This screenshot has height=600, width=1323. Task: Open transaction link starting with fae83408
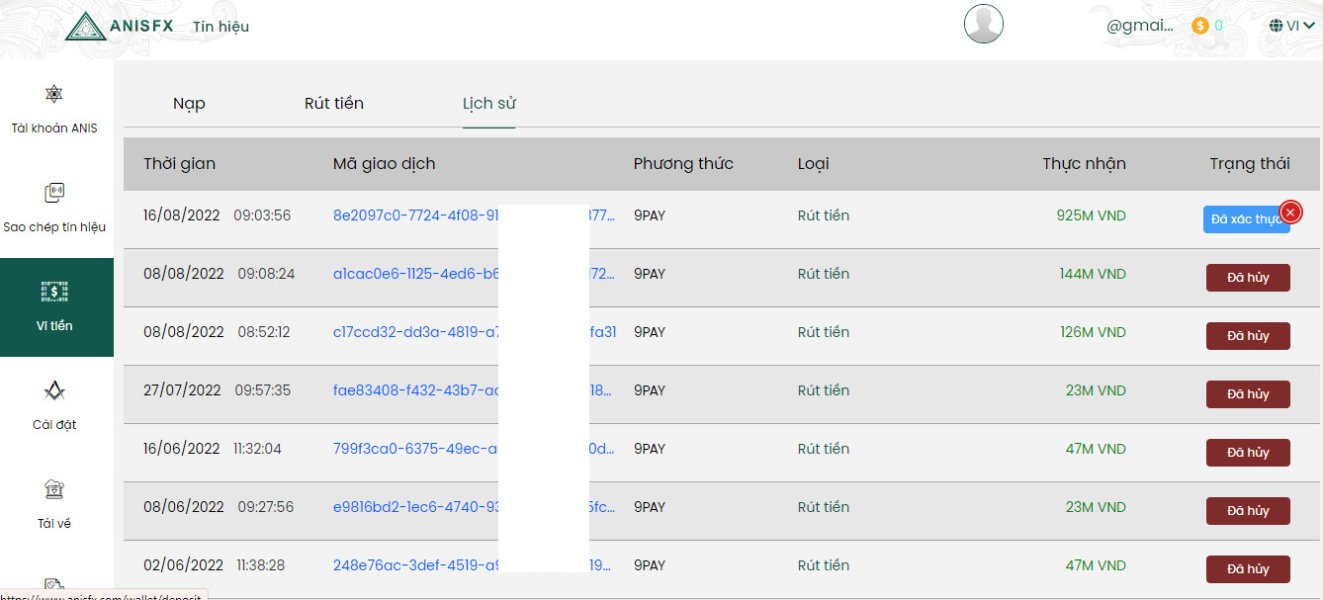coord(414,390)
